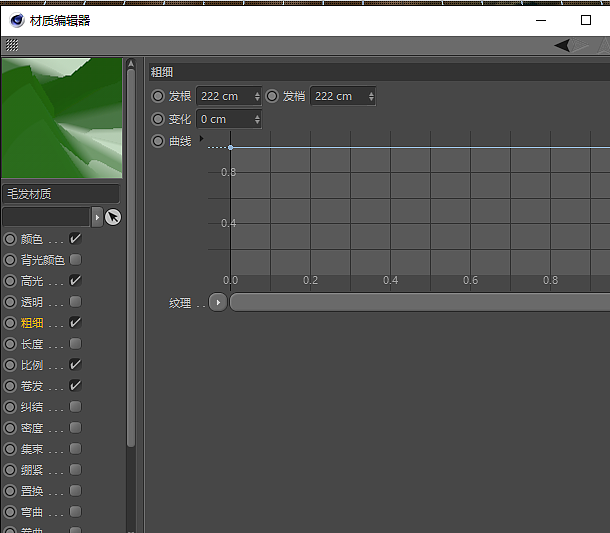This screenshot has width=610, height=533.
Task: Enable the 背光颜色 channel checkbox
Action: [75, 259]
